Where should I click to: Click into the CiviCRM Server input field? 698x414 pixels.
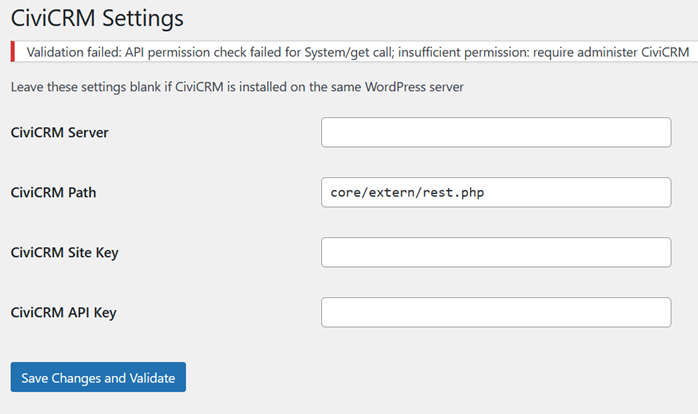click(x=495, y=132)
